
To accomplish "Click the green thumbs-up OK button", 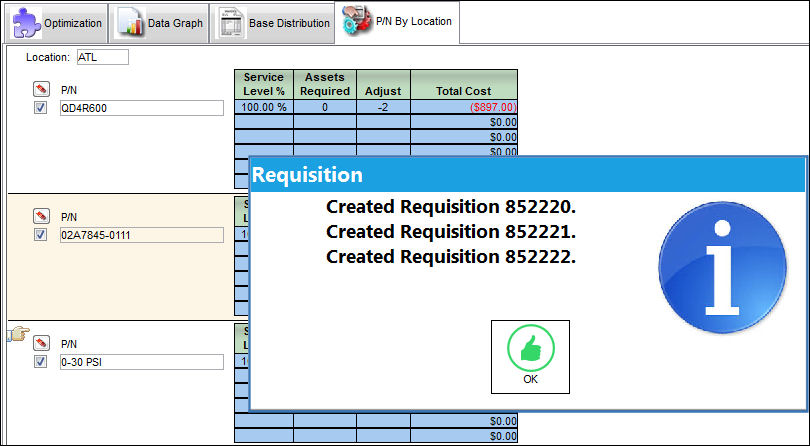I will click(x=530, y=357).
